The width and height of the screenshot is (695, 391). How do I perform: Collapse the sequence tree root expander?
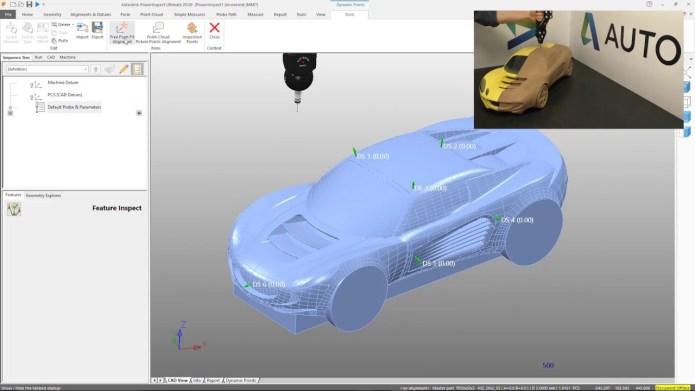coord(10,113)
